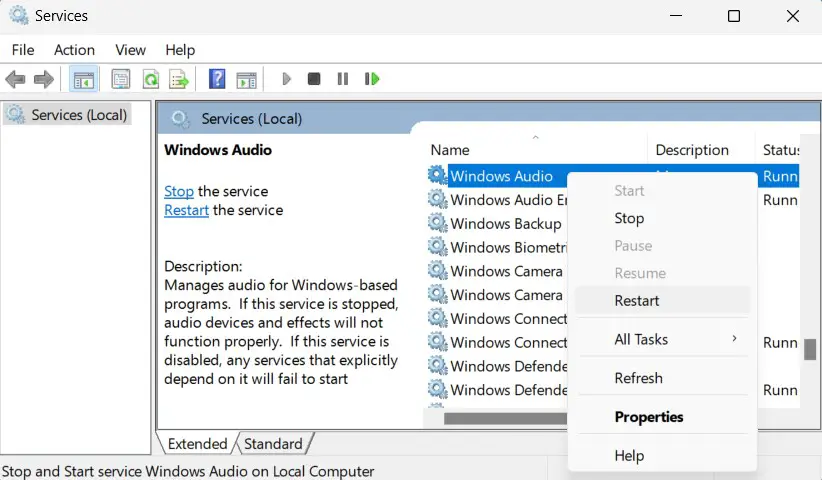Sort by the Description column header
This screenshot has width=822, height=480.
click(701, 150)
